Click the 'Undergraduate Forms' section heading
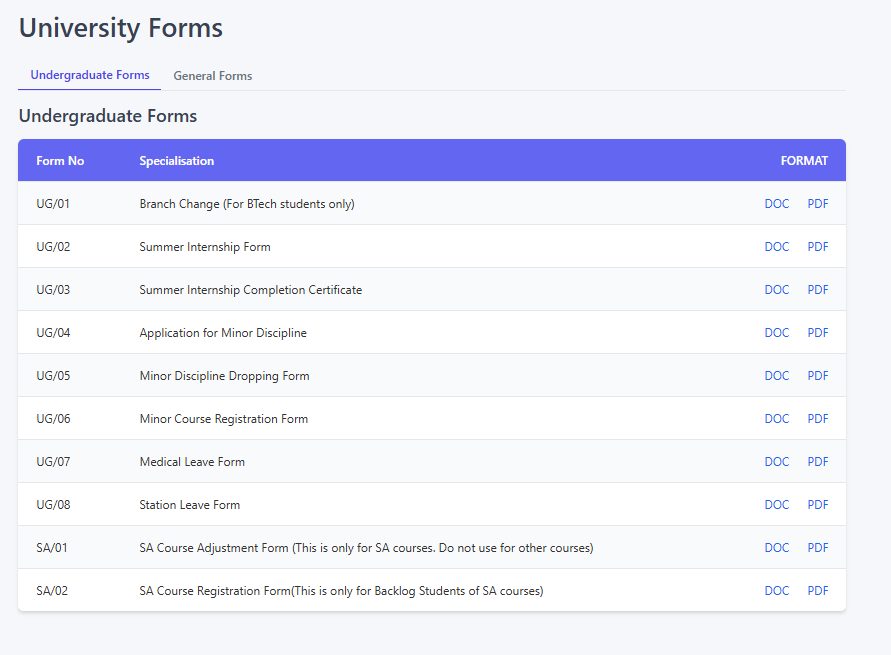Image resolution: width=891 pixels, height=655 pixels. pos(108,116)
